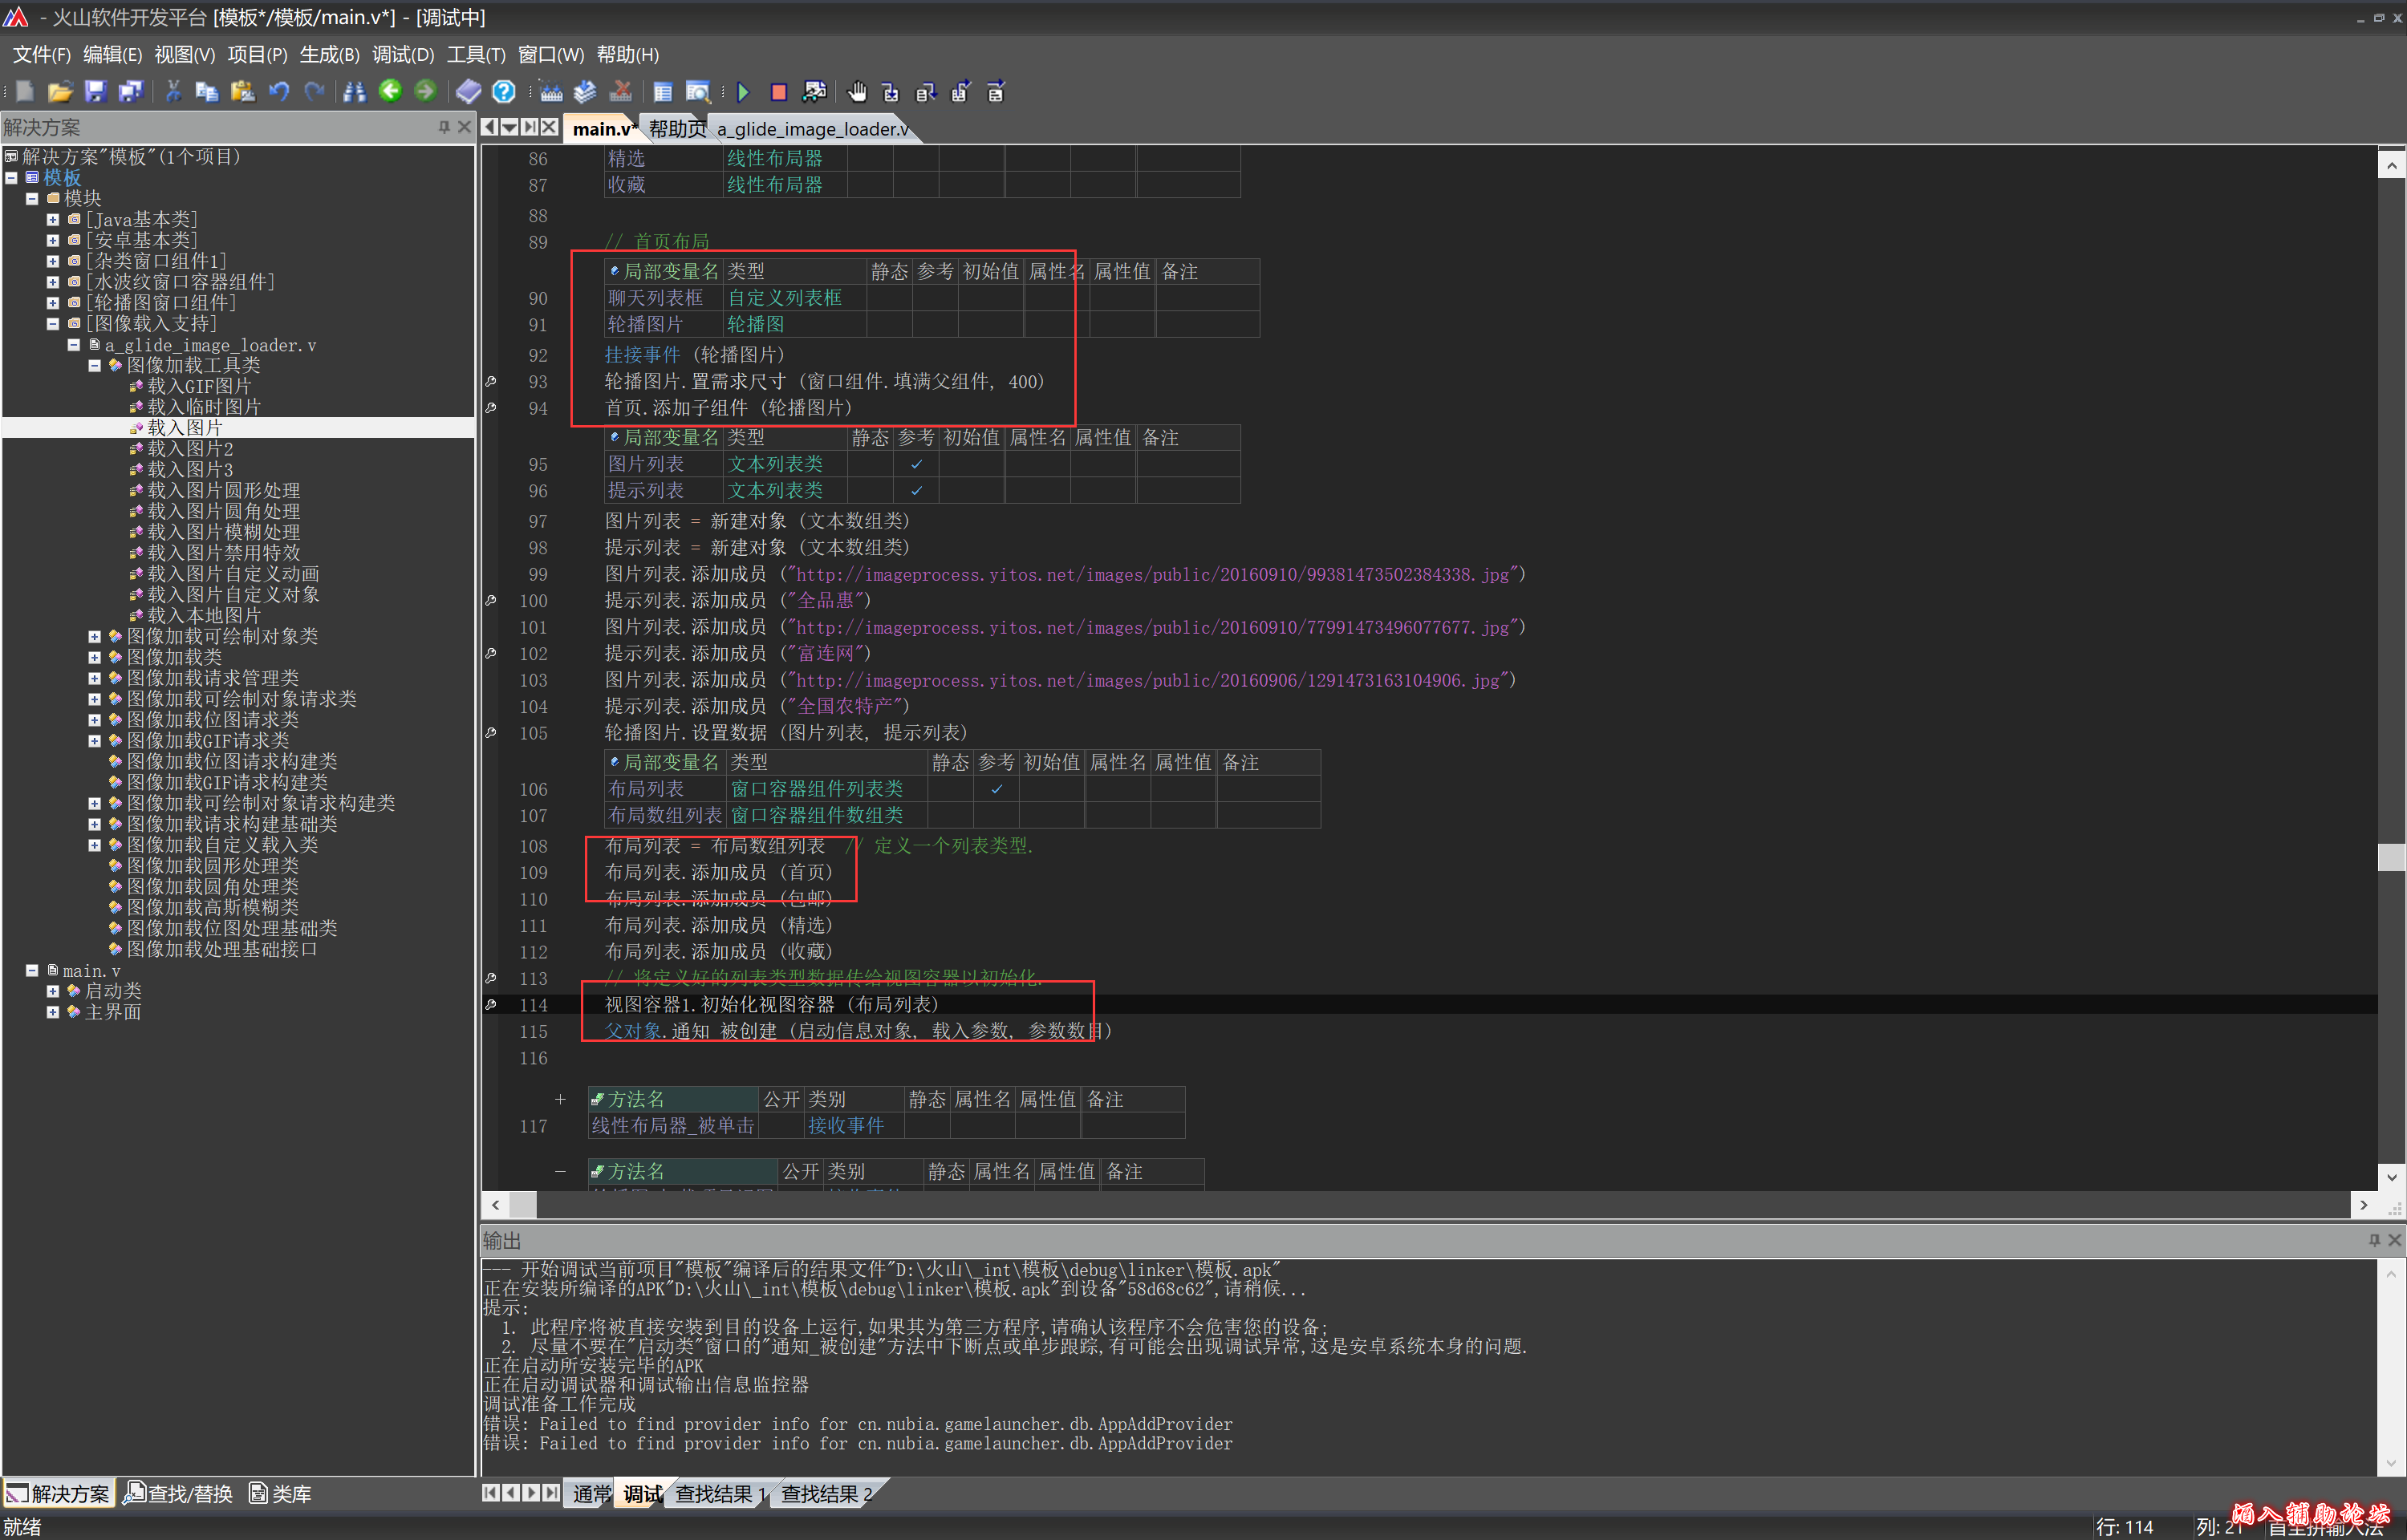This screenshot has height=1540, width=2407.
Task: Toggle 参考 checkbox for 图片列表 row
Action: (917, 464)
